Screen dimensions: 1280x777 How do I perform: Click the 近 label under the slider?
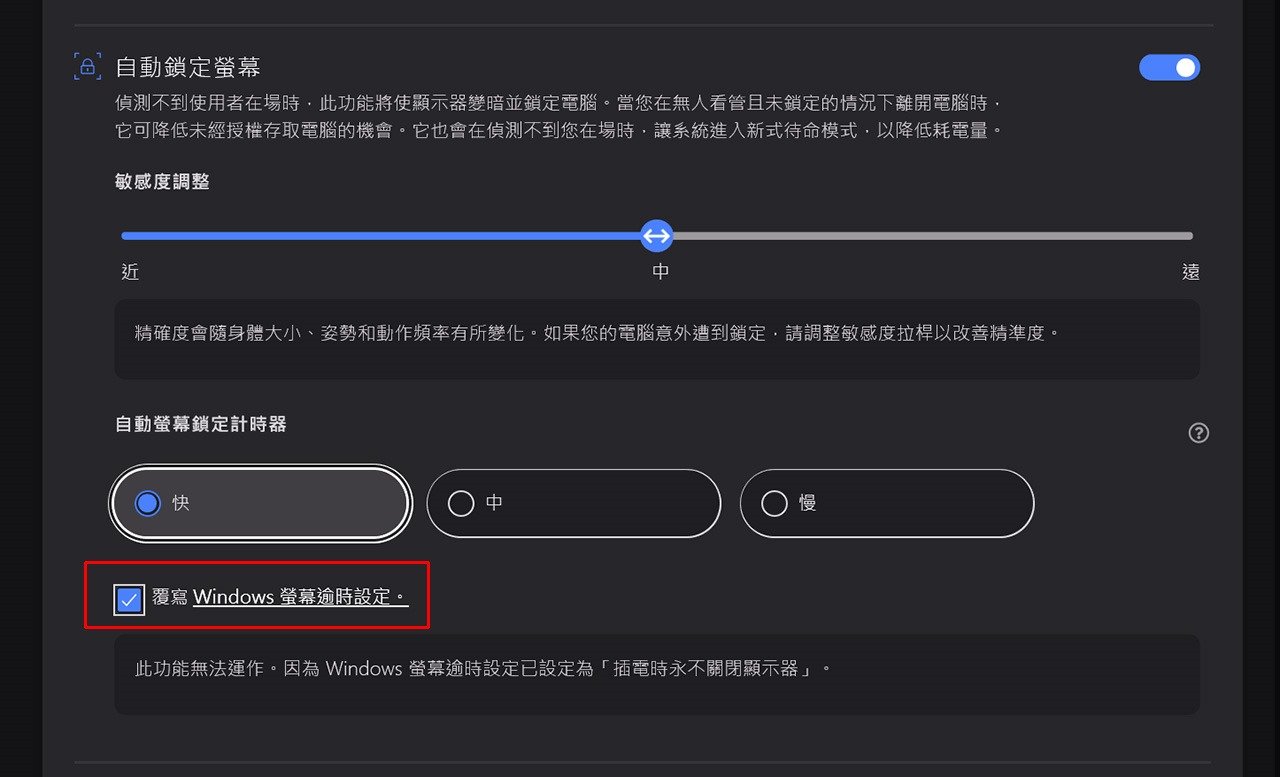click(130, 272)
